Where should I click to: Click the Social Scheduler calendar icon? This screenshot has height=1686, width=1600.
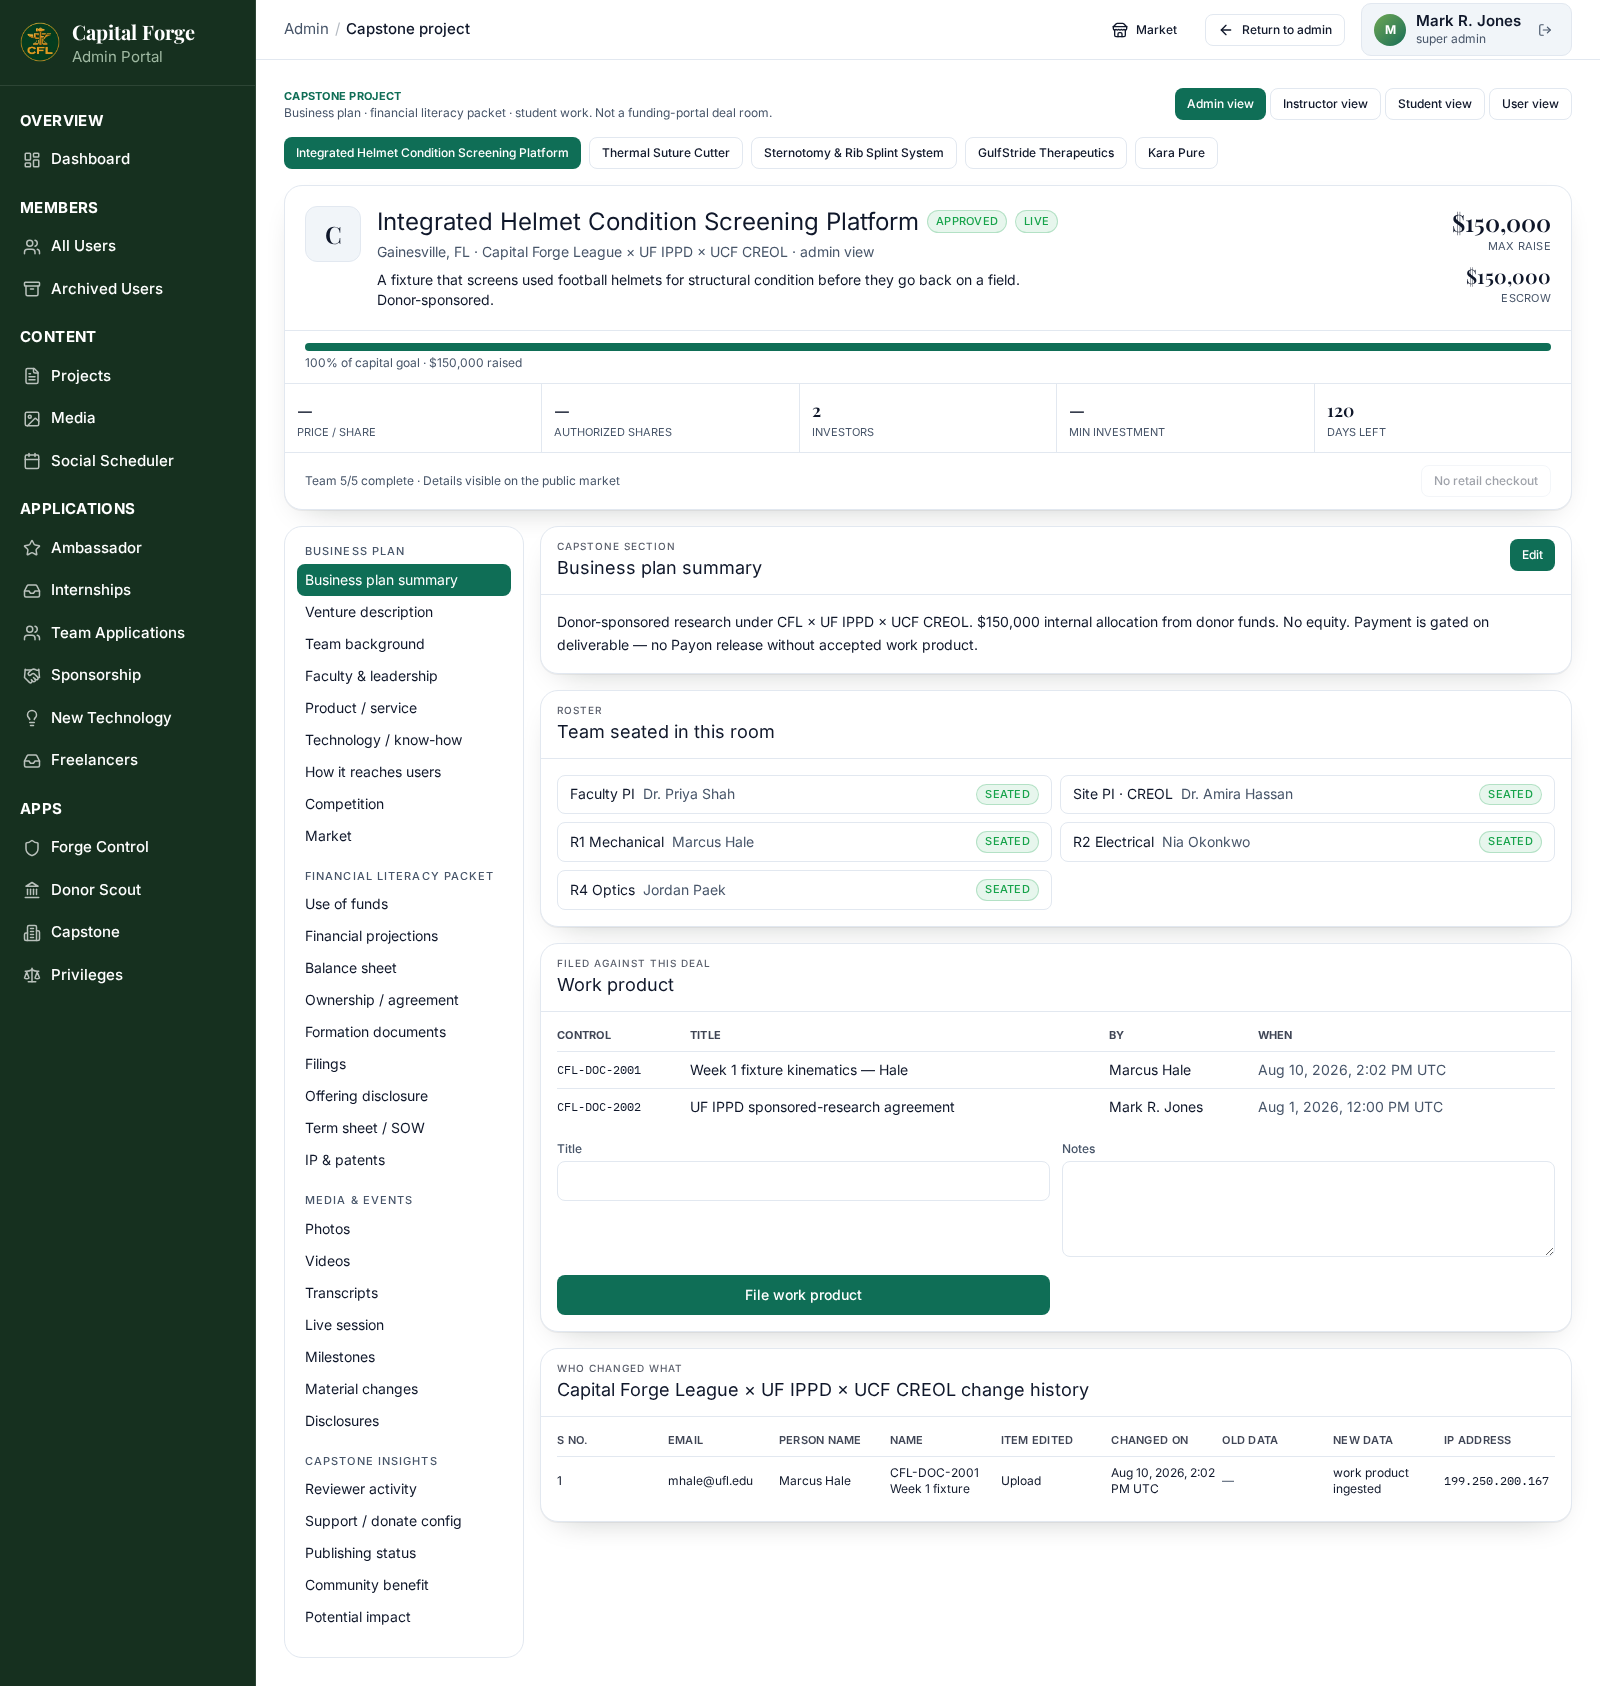pyautogui.click(x=32, y=461)
